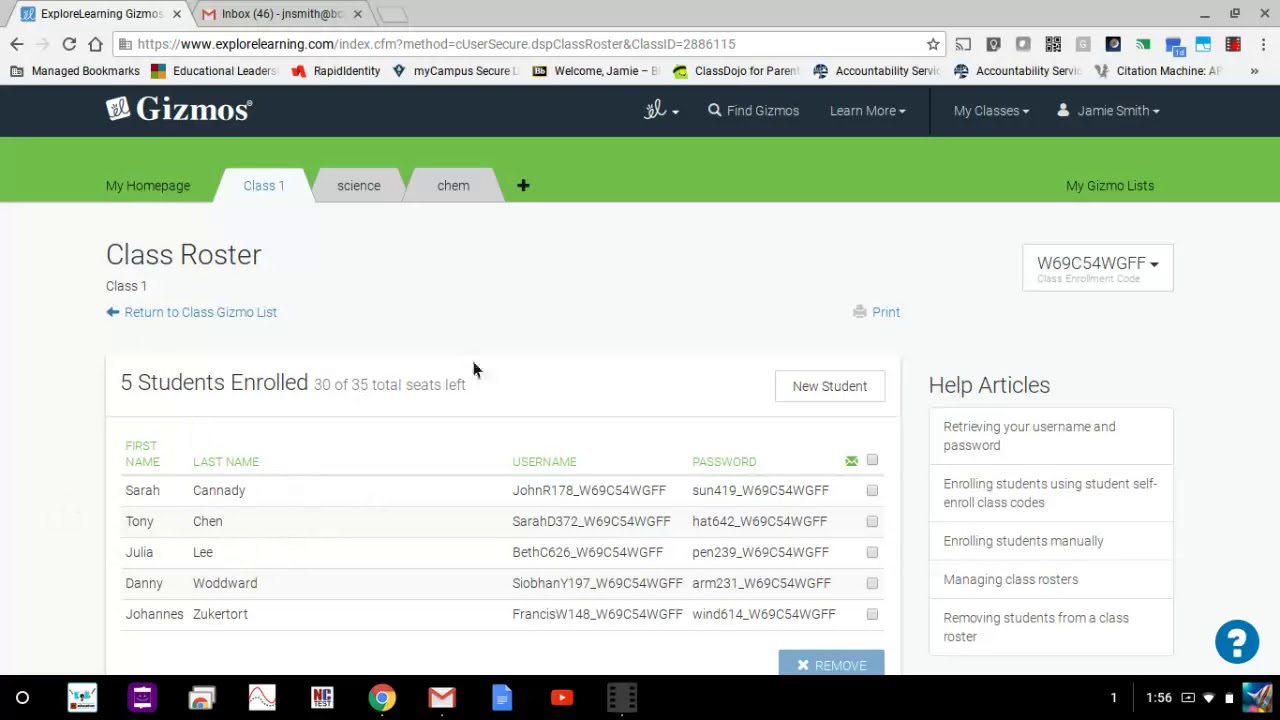1280x720 pixels.
Task: Click the REMOVE students button
Action: 831,663
